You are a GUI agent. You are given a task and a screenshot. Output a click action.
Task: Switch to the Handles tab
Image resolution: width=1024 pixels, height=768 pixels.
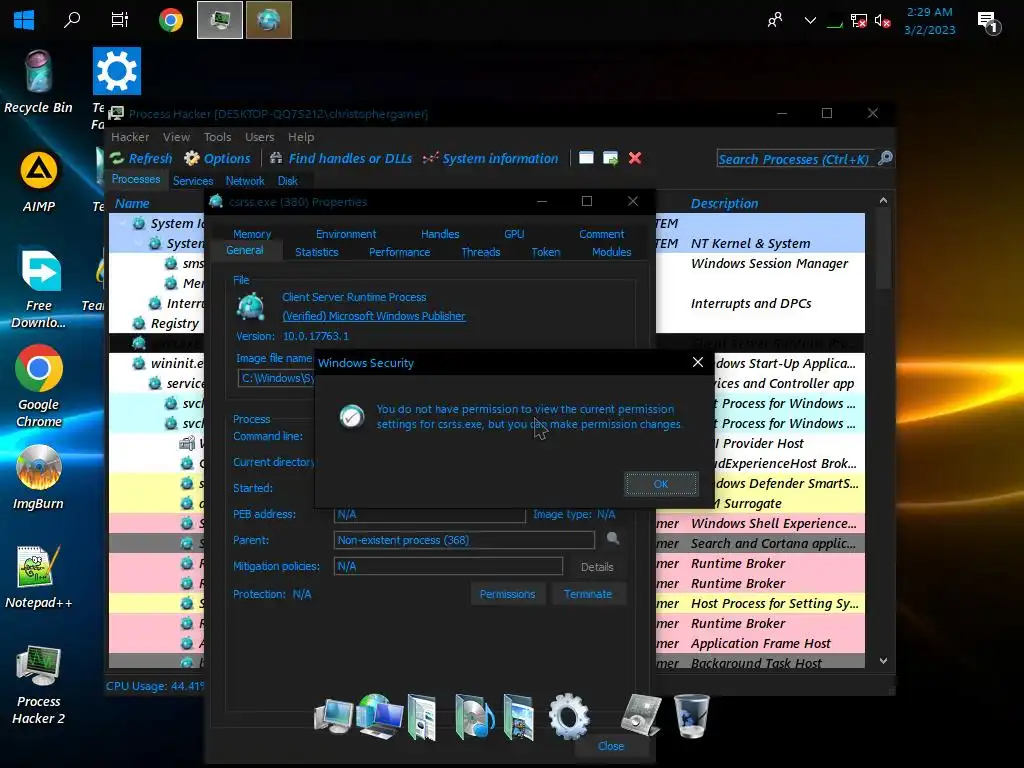click(440, 234)
